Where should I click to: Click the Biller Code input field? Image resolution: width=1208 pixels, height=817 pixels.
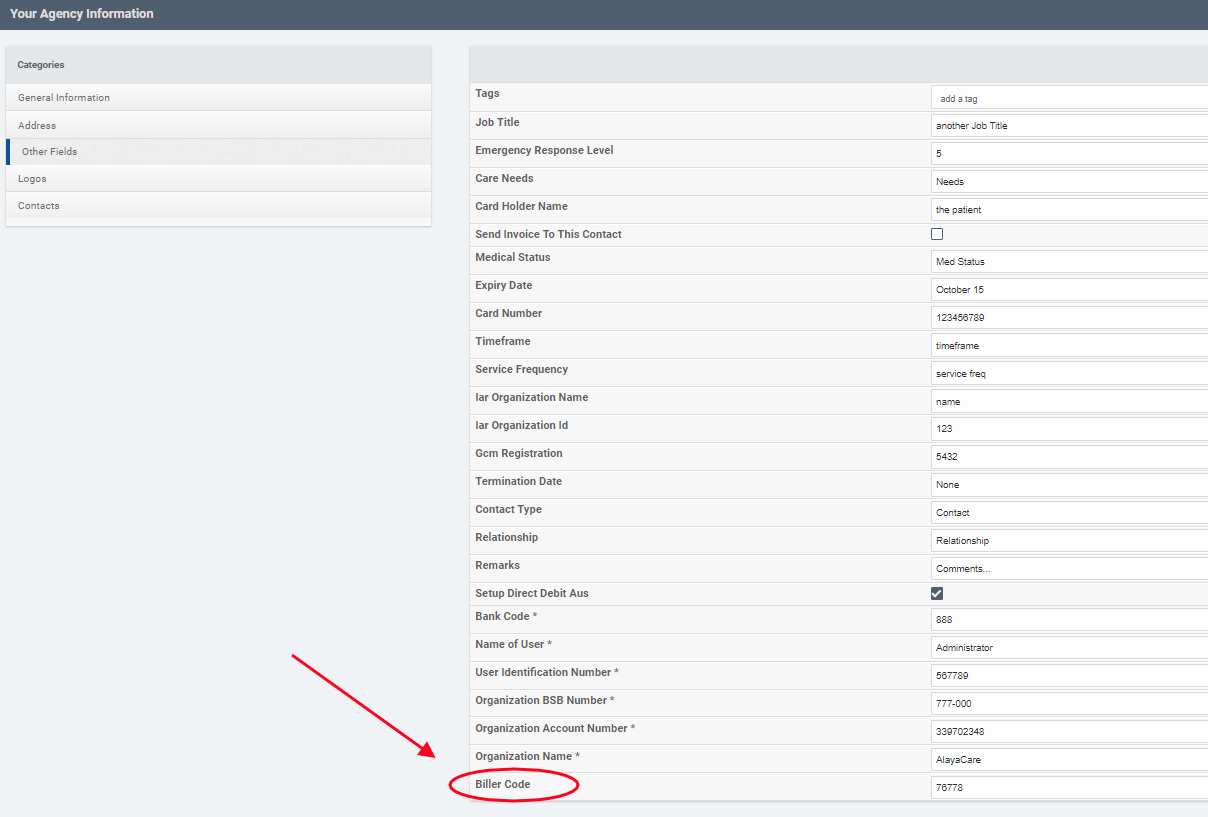point(1068,788)
